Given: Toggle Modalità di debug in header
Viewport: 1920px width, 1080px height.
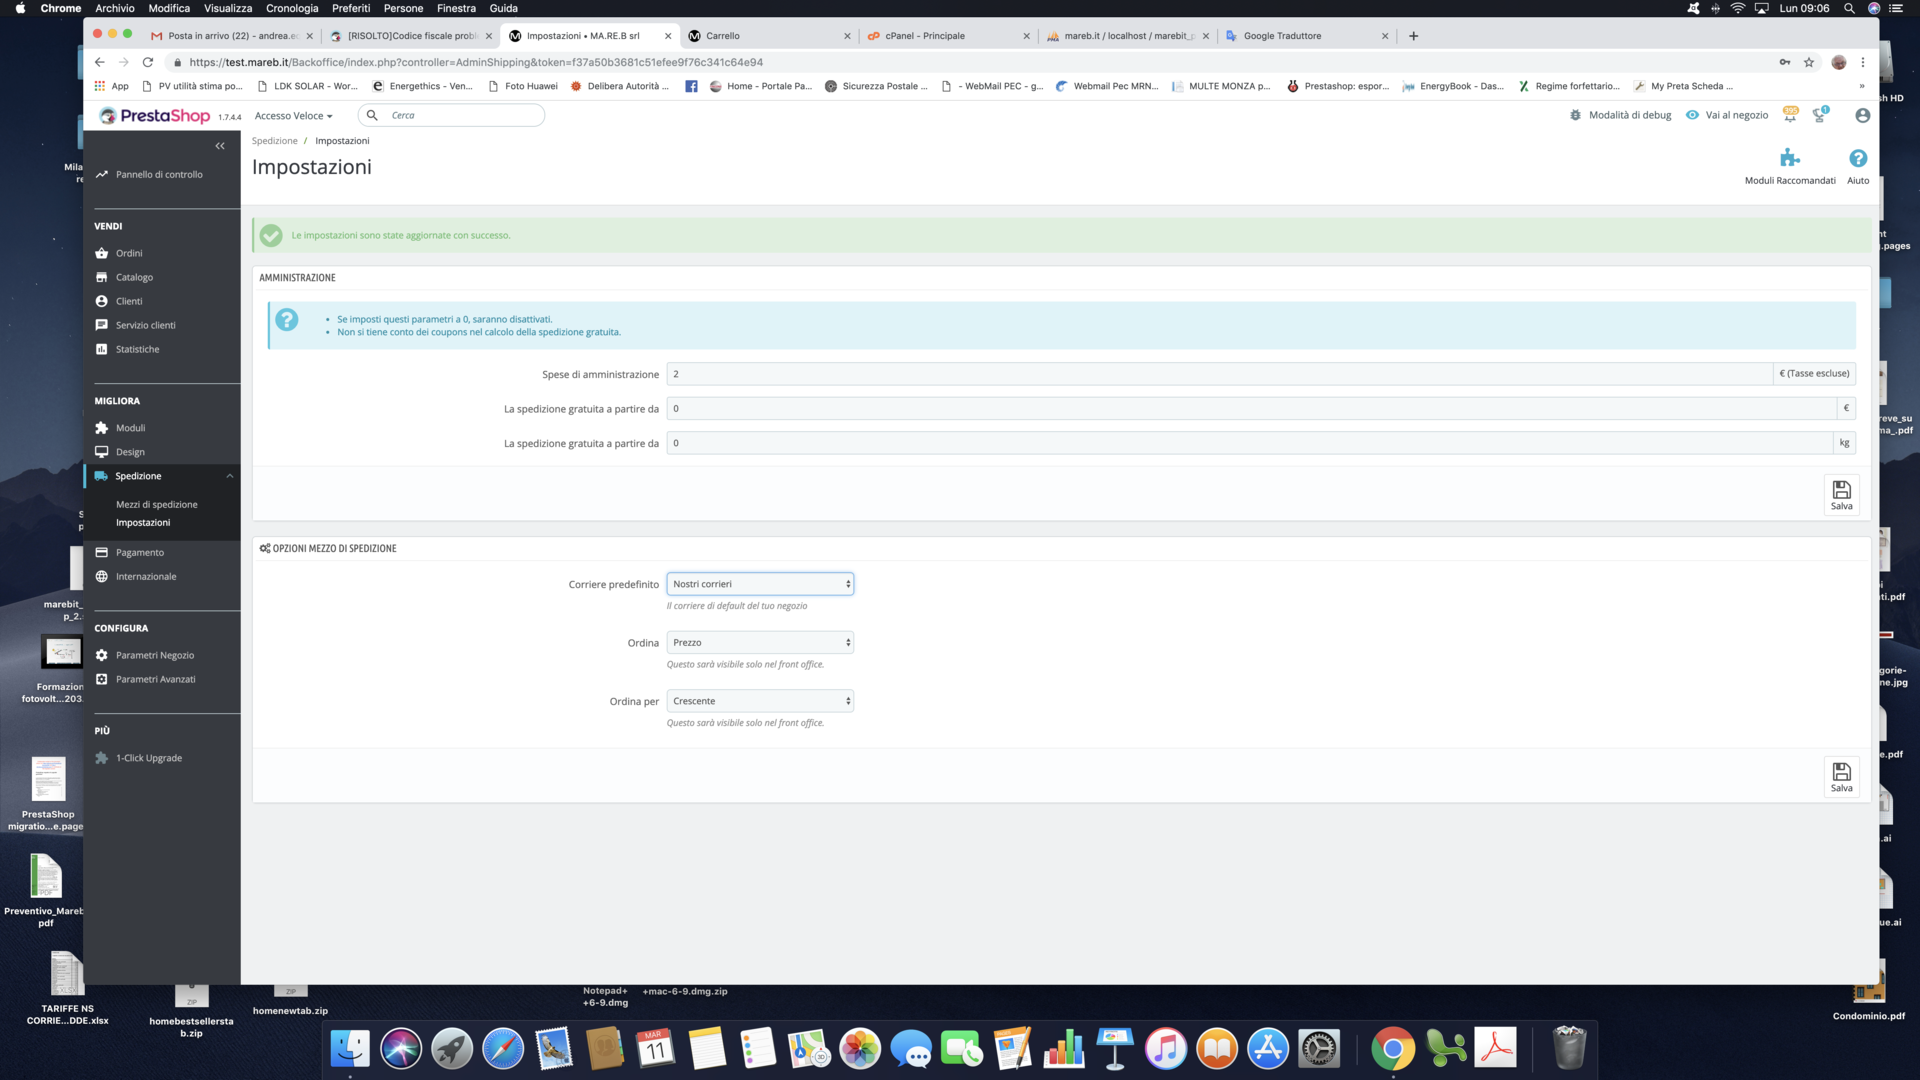Looking at the screenshot, I should coord(1621,116).
